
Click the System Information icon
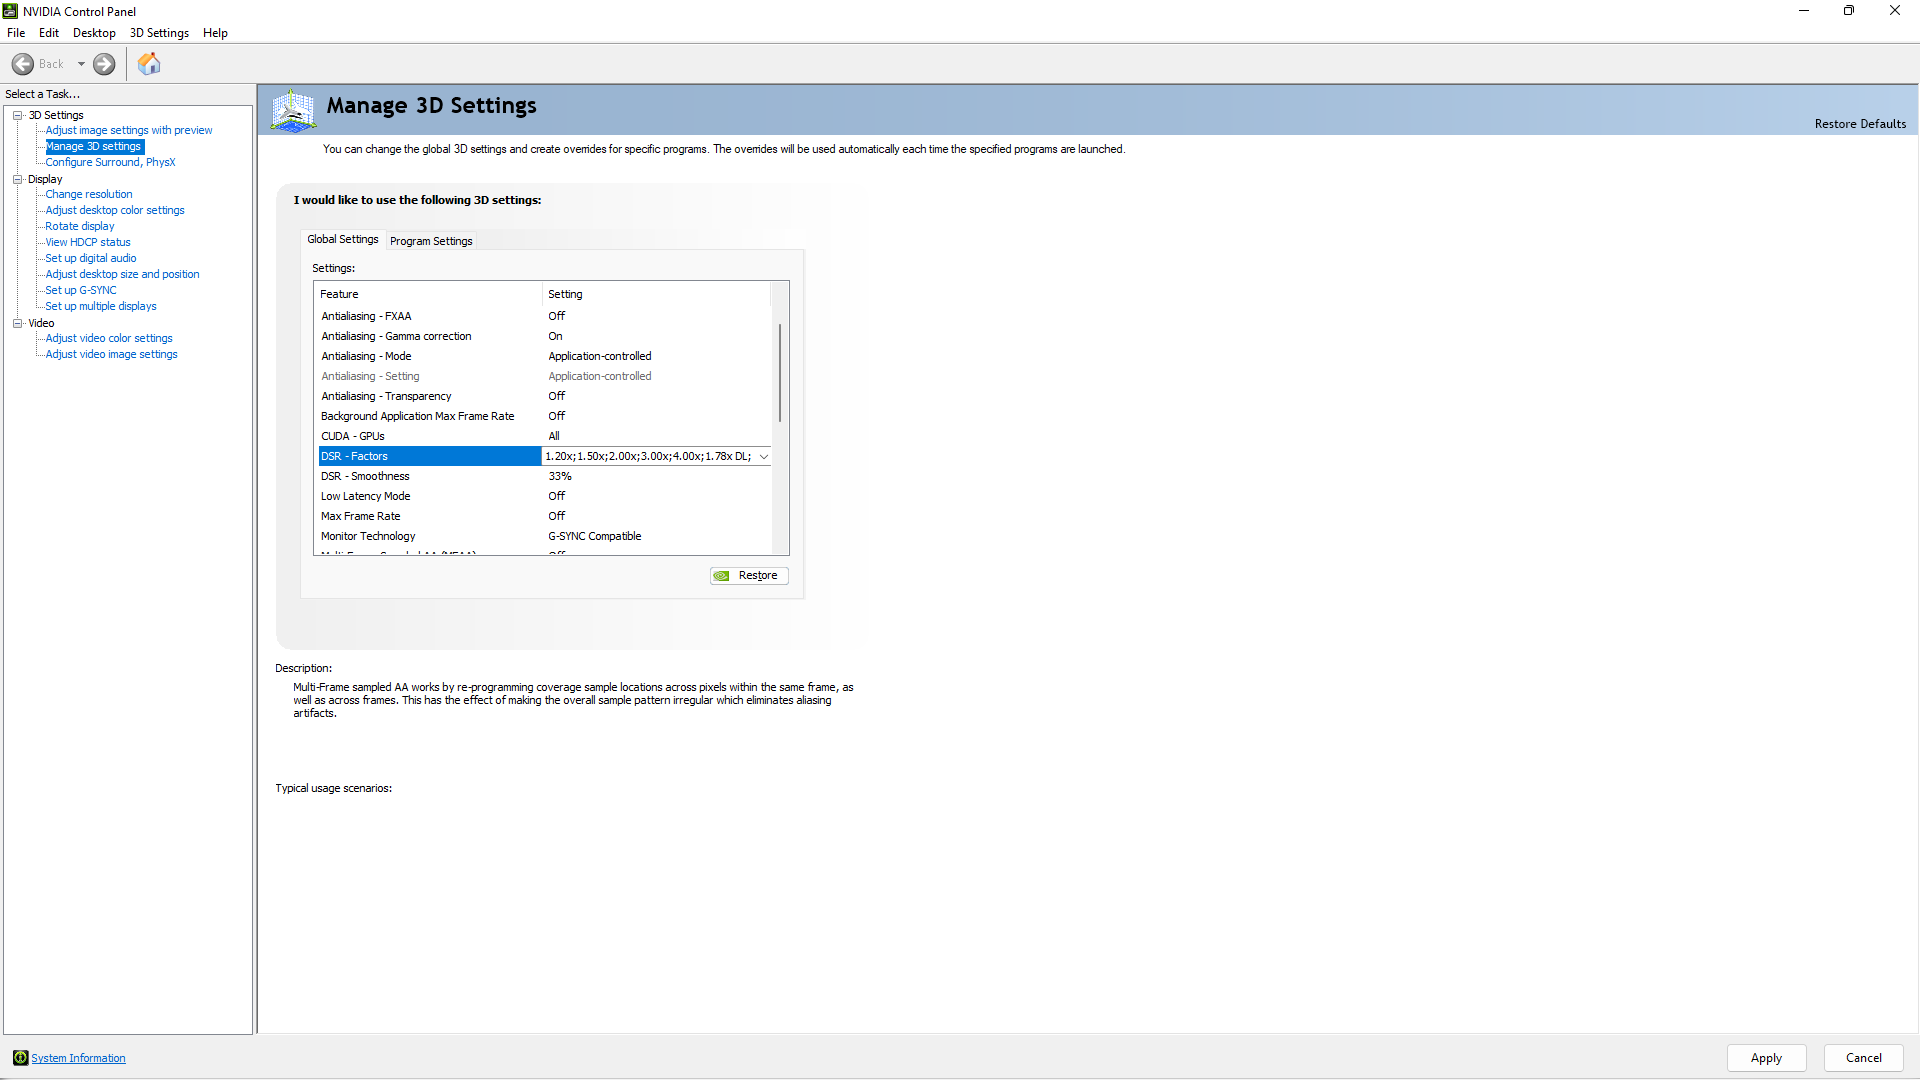(x=20, y=1058)
